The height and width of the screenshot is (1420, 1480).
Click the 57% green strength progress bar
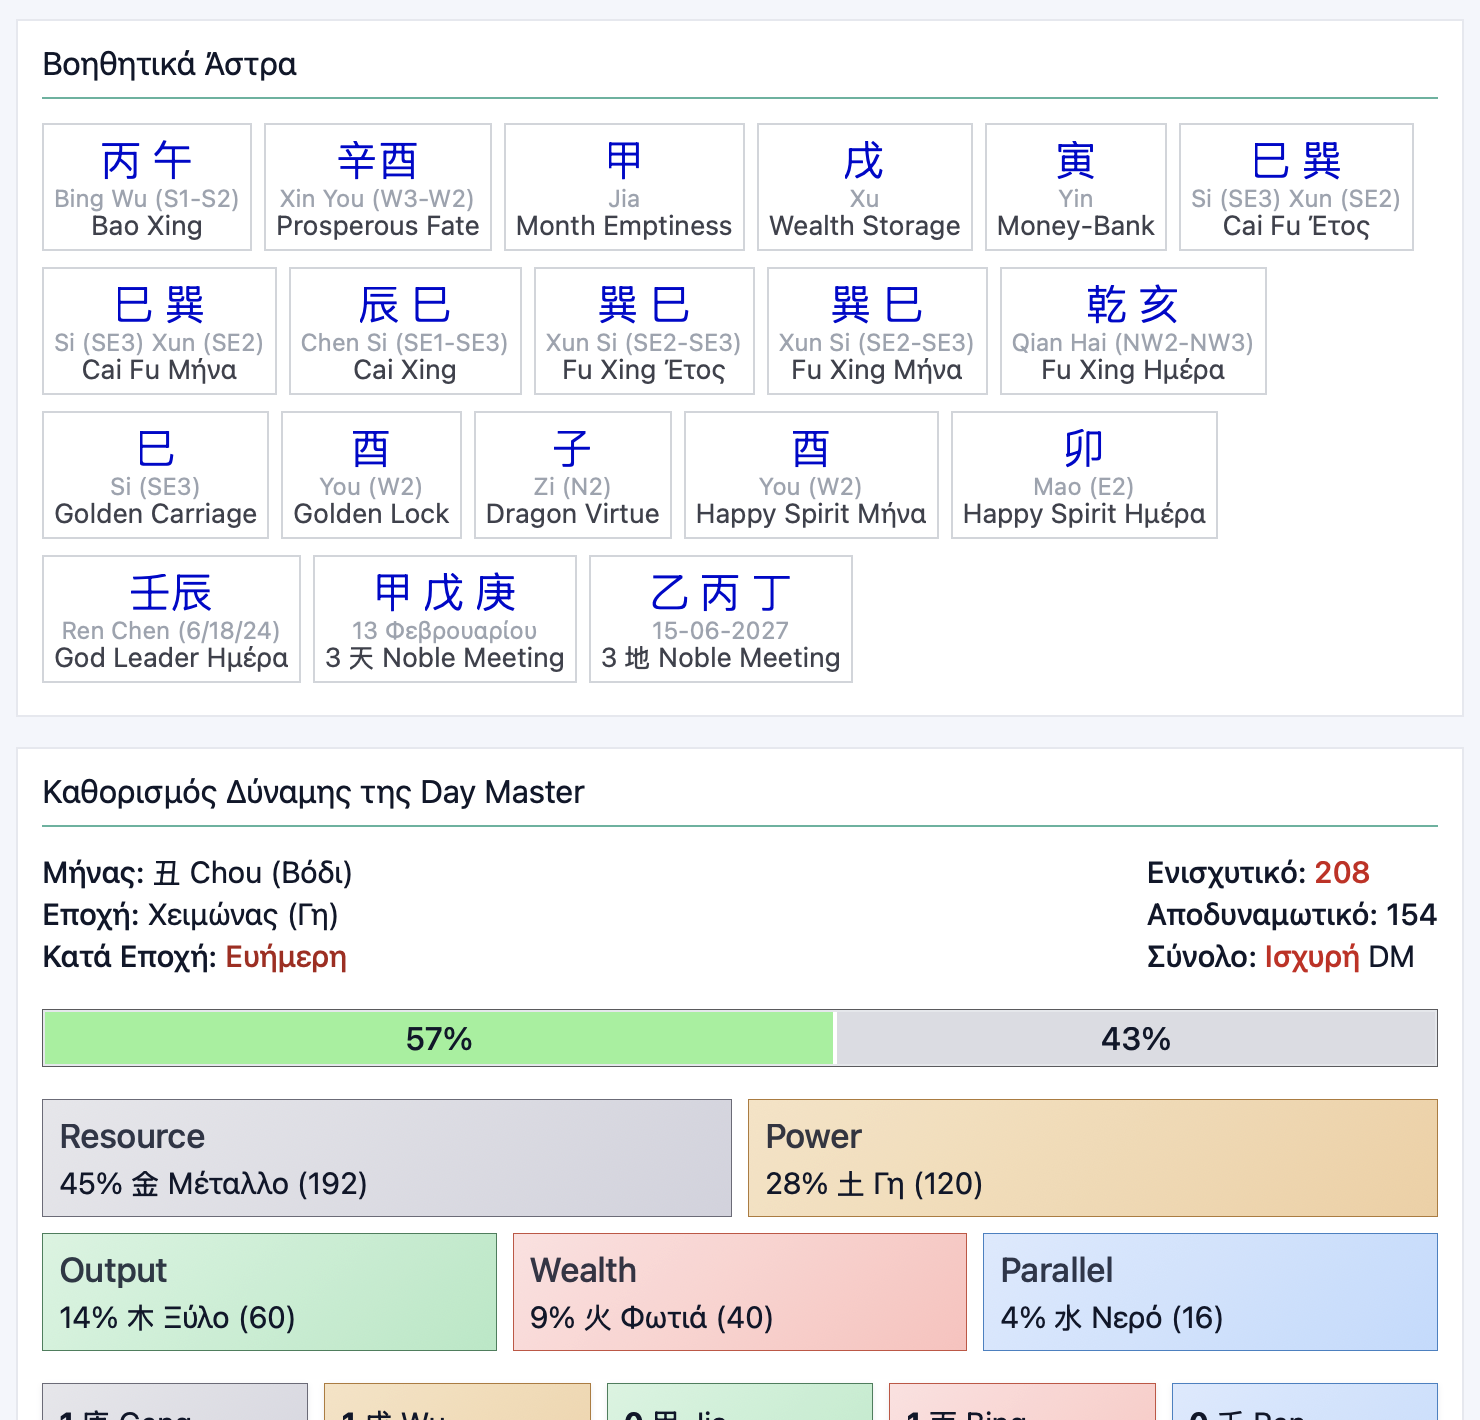pos(436,1038)
